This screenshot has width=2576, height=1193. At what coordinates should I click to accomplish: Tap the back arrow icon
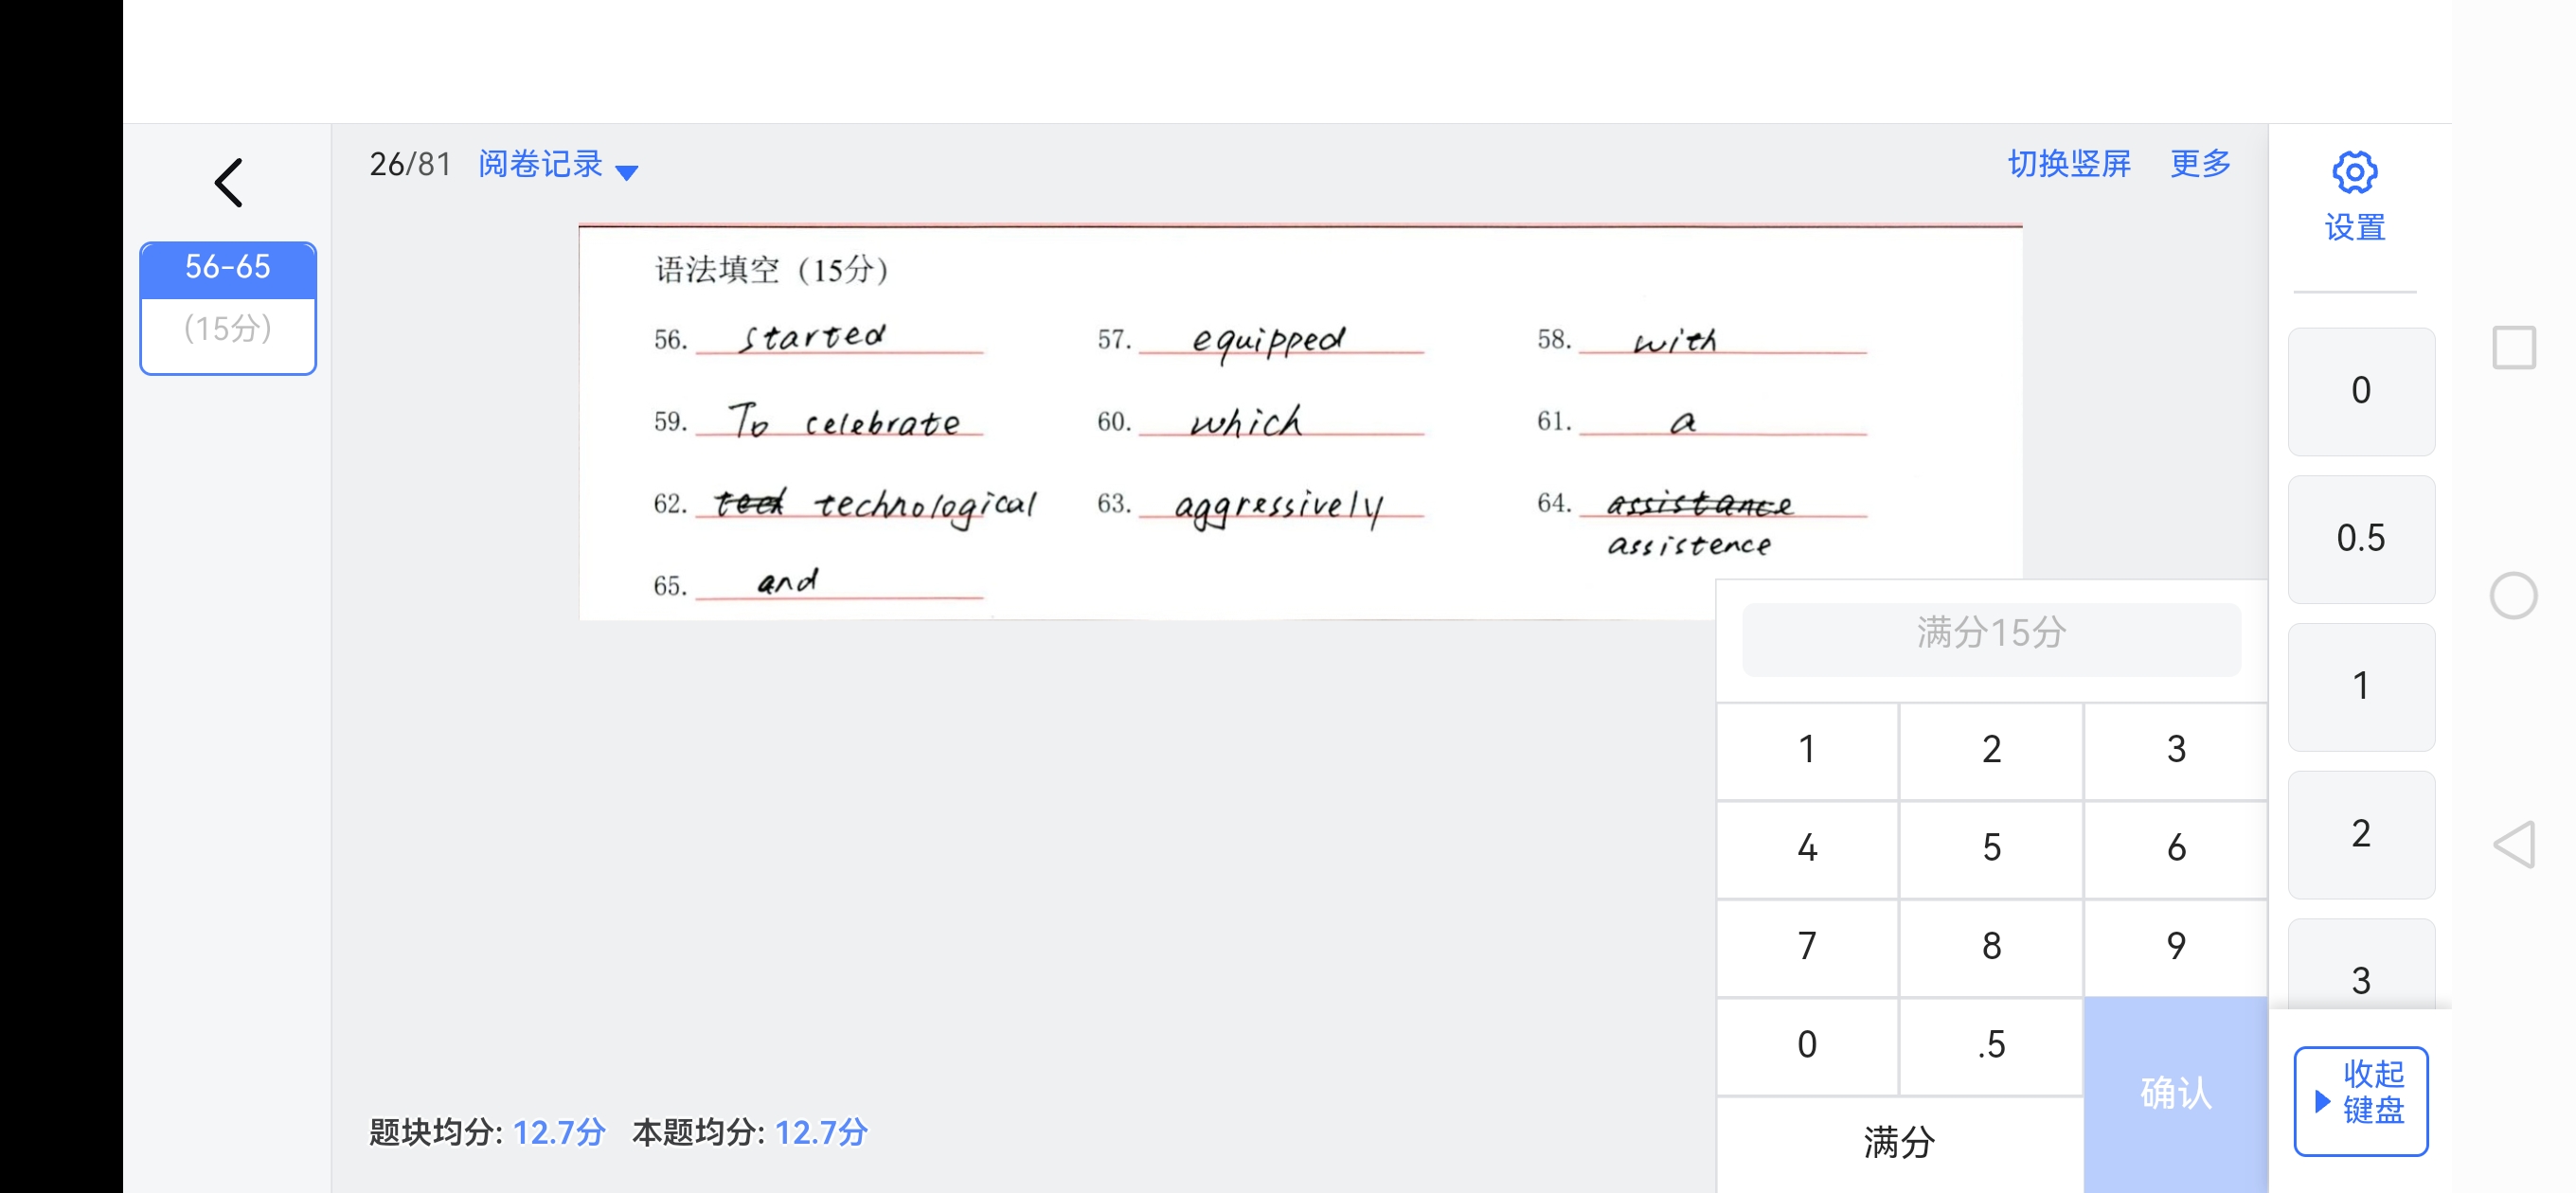[x=229, y=183]
